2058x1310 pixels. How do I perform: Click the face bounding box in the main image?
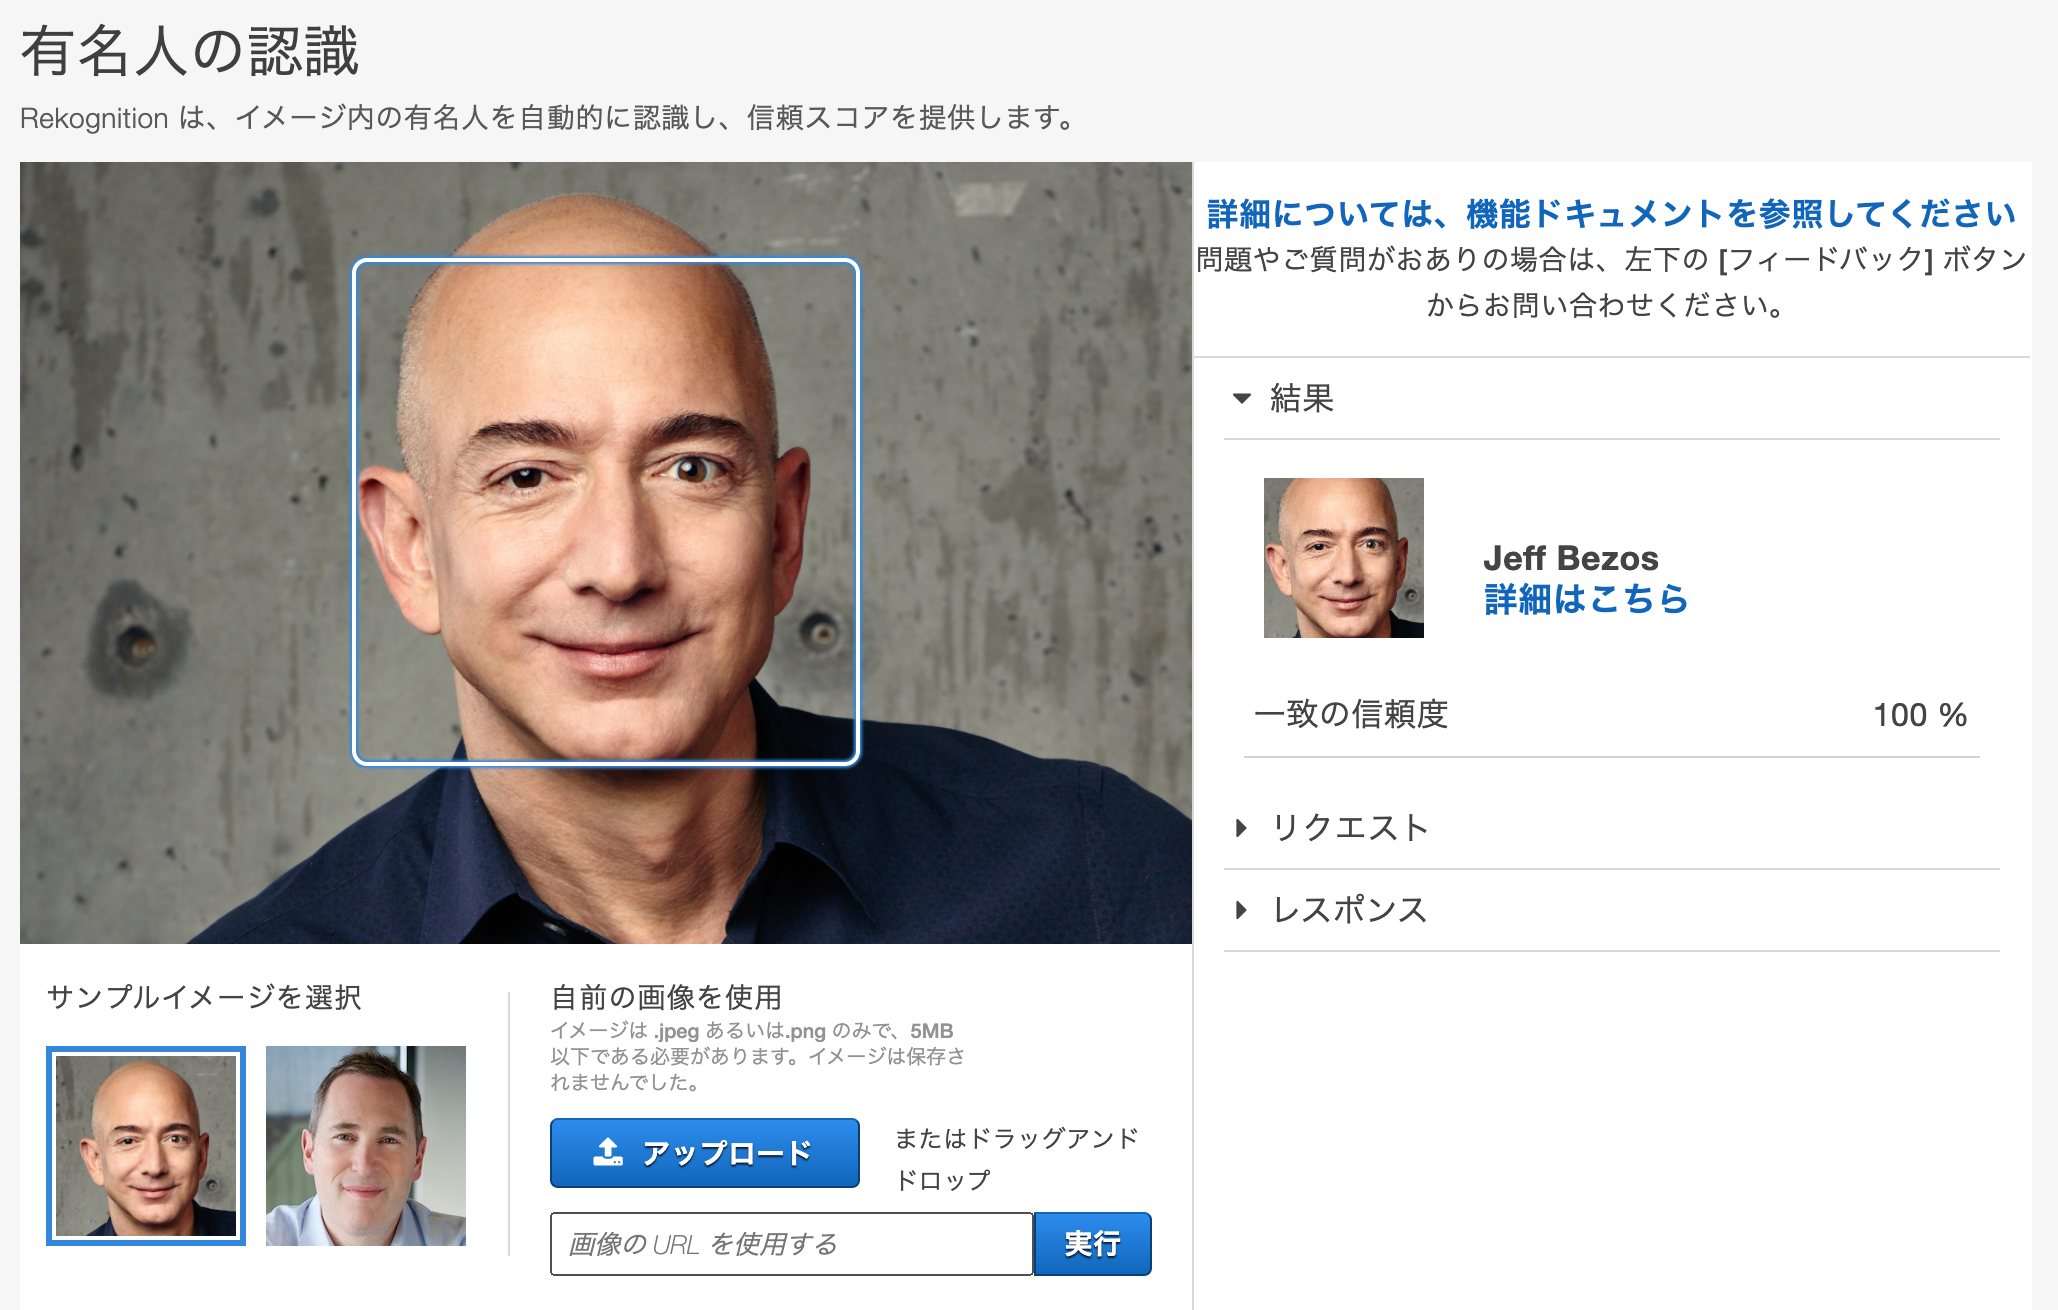(x=606, y=512)
